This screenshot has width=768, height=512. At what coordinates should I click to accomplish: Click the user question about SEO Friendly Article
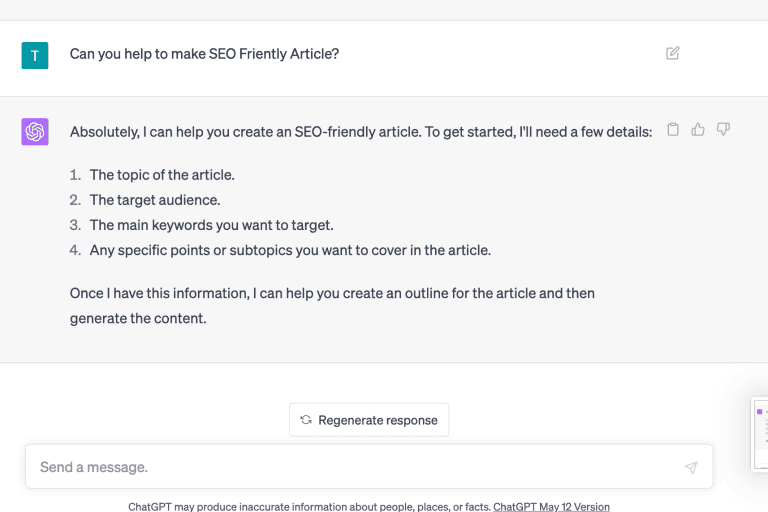pos(204,54)
